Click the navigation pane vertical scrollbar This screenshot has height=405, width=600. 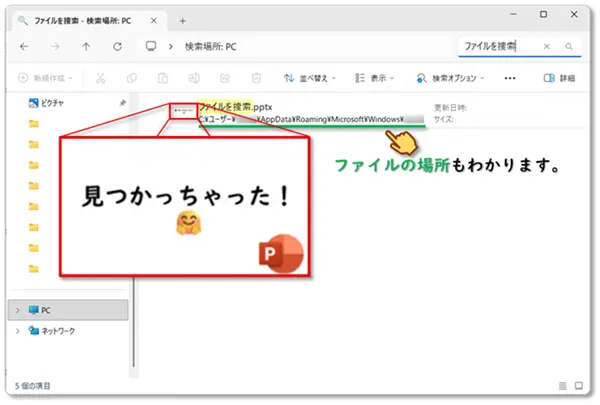tap(134, 322)
